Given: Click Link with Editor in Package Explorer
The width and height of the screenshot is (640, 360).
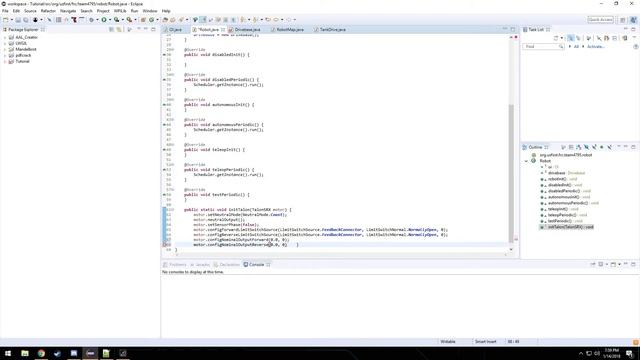Looking at the screenshot, I should tap(119, 29).
